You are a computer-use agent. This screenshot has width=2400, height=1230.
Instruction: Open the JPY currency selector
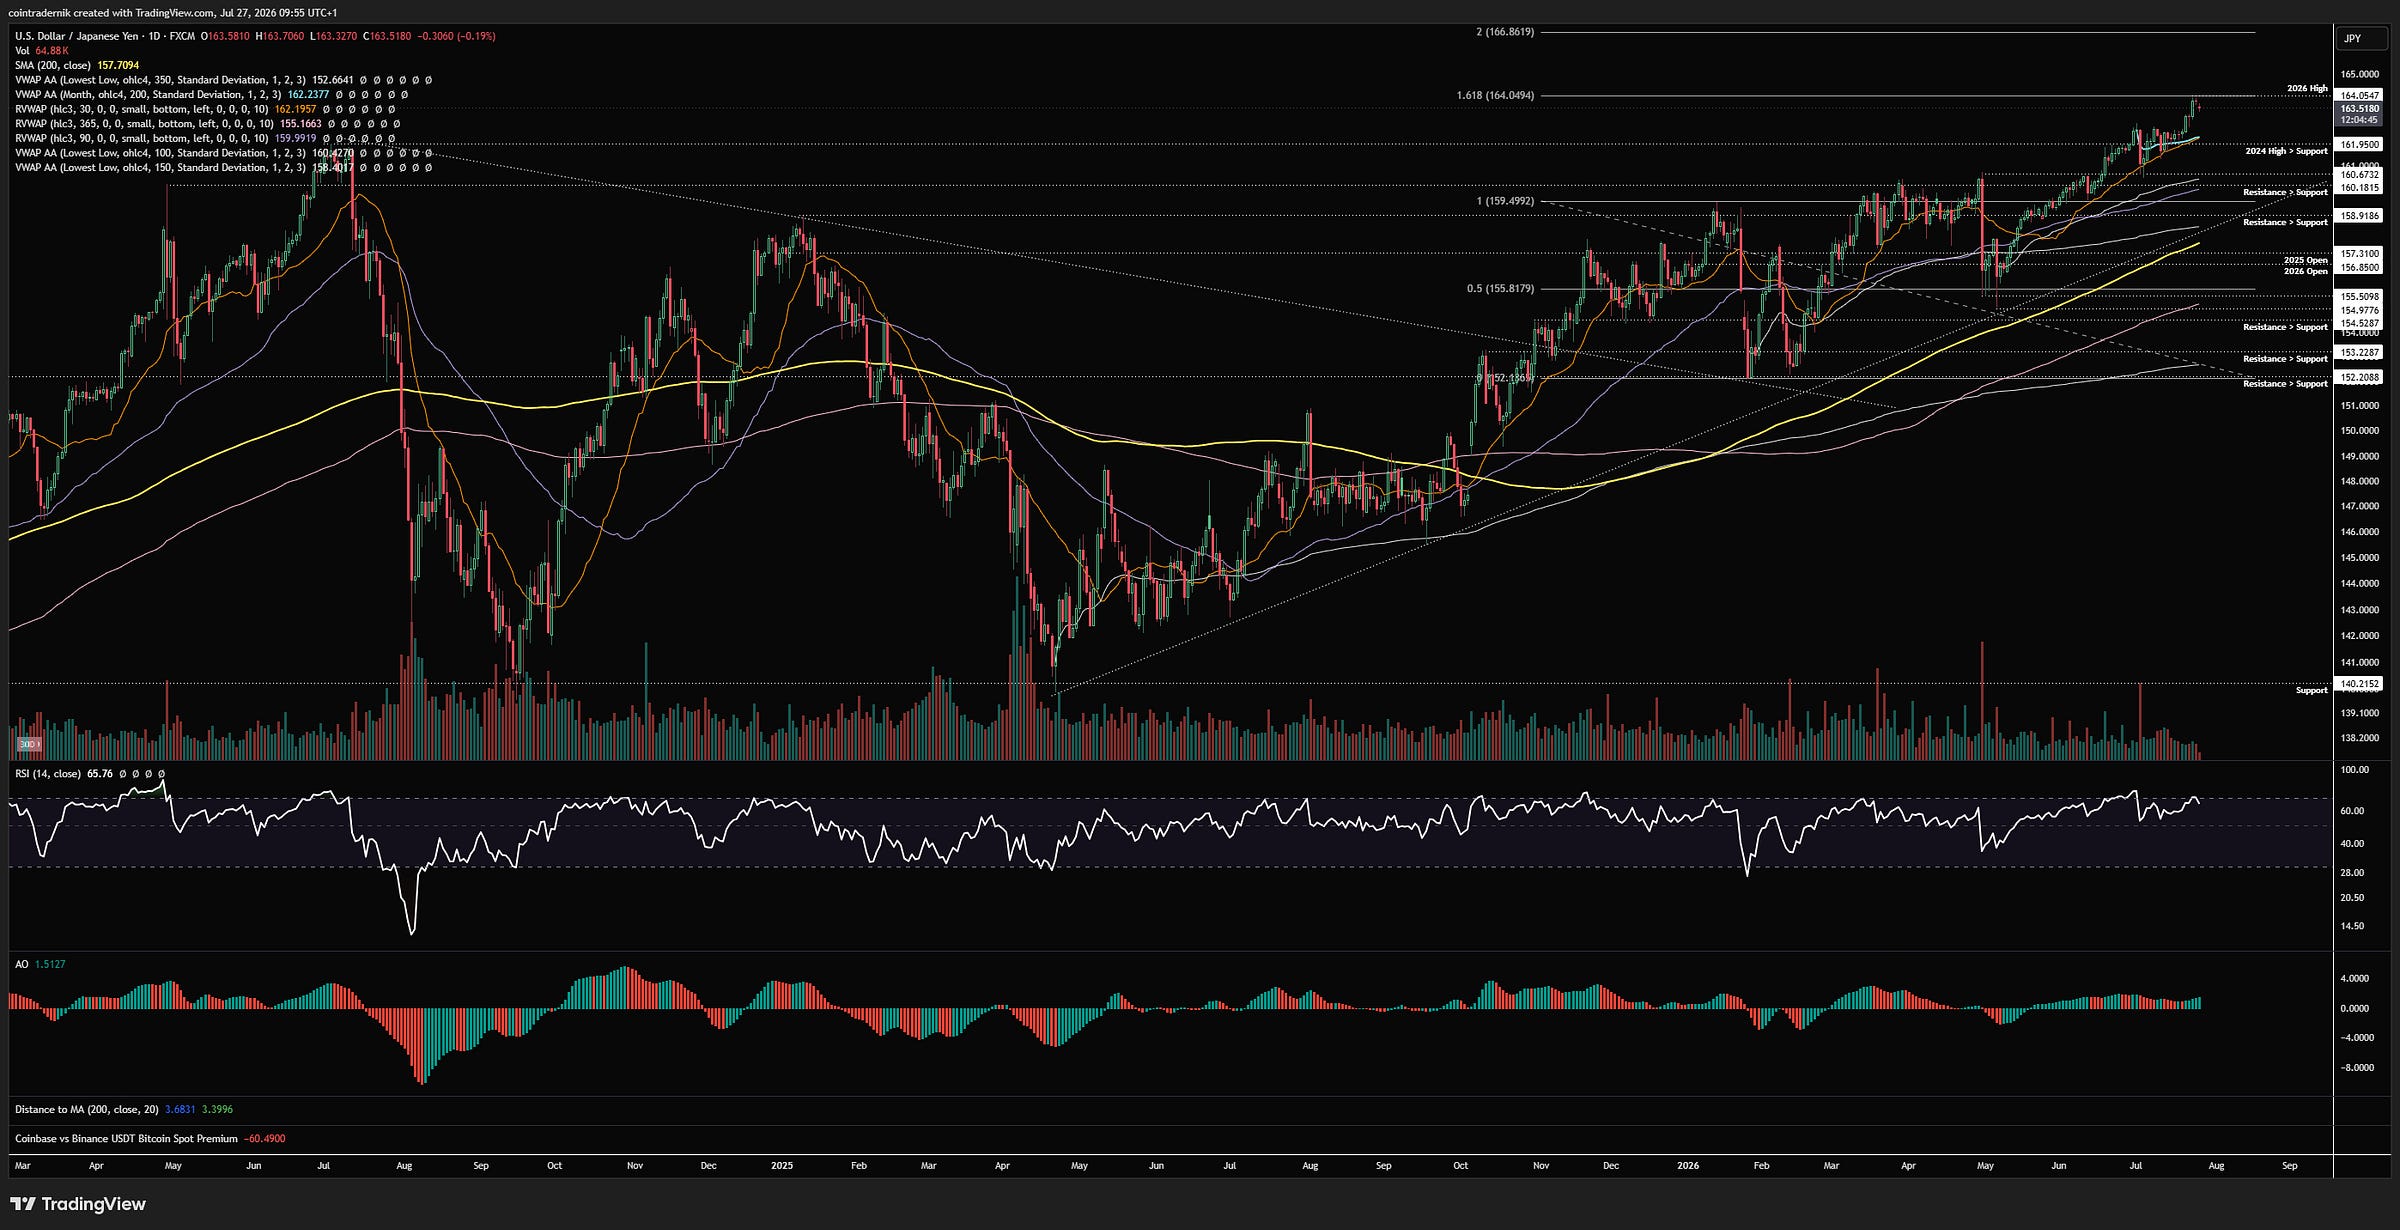2363,38
